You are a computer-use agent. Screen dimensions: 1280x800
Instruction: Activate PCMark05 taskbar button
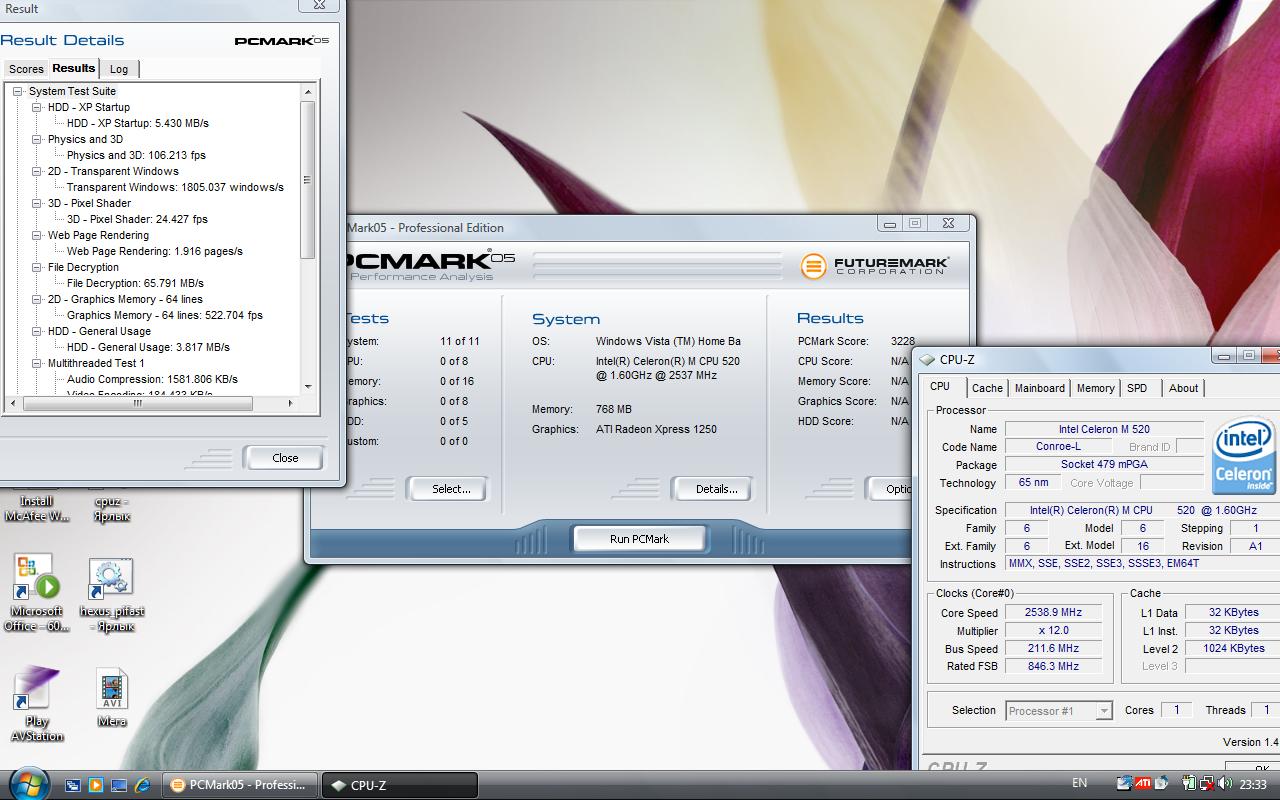[240, 785]
